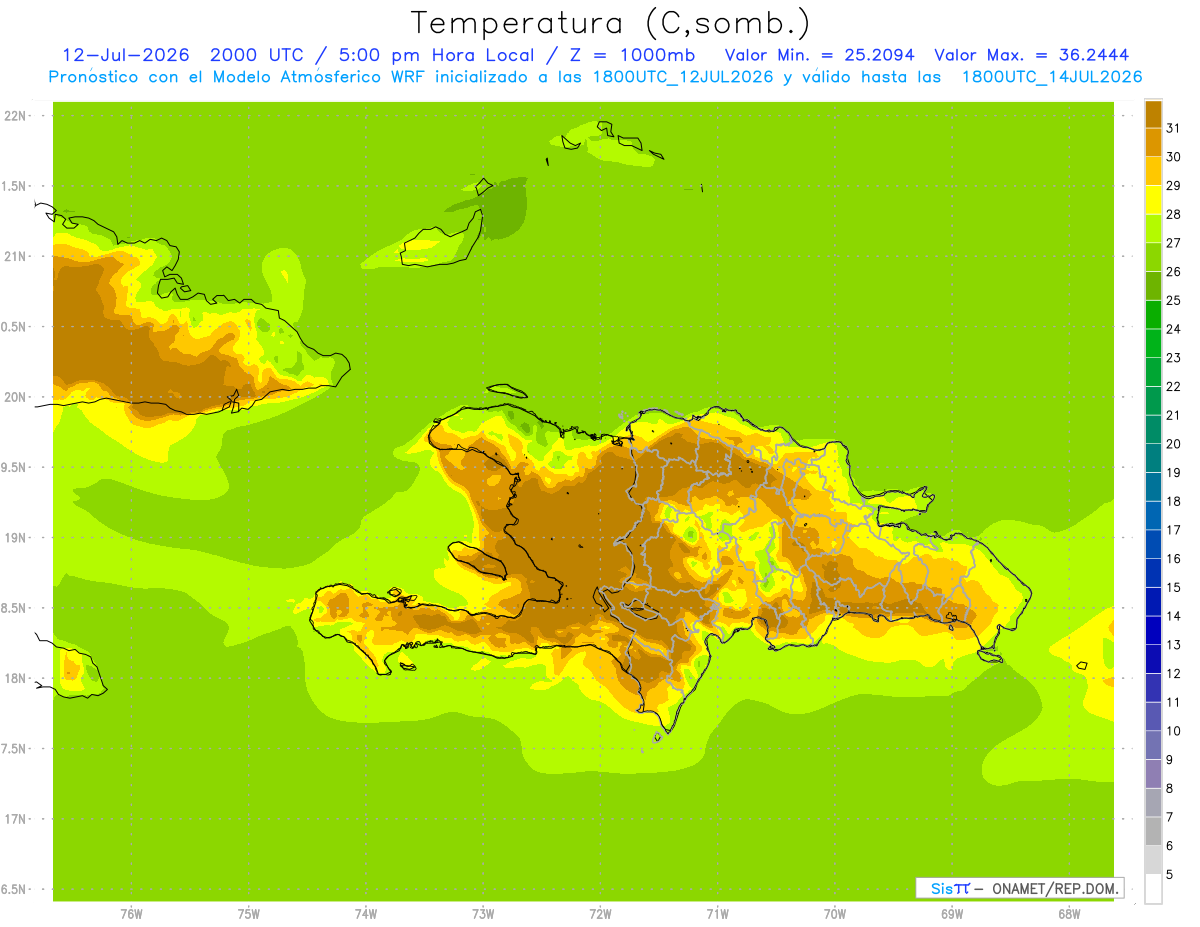The image size is (1200, 927).
Task: Click the '72W' longitude label
Action: pos(600,914)
